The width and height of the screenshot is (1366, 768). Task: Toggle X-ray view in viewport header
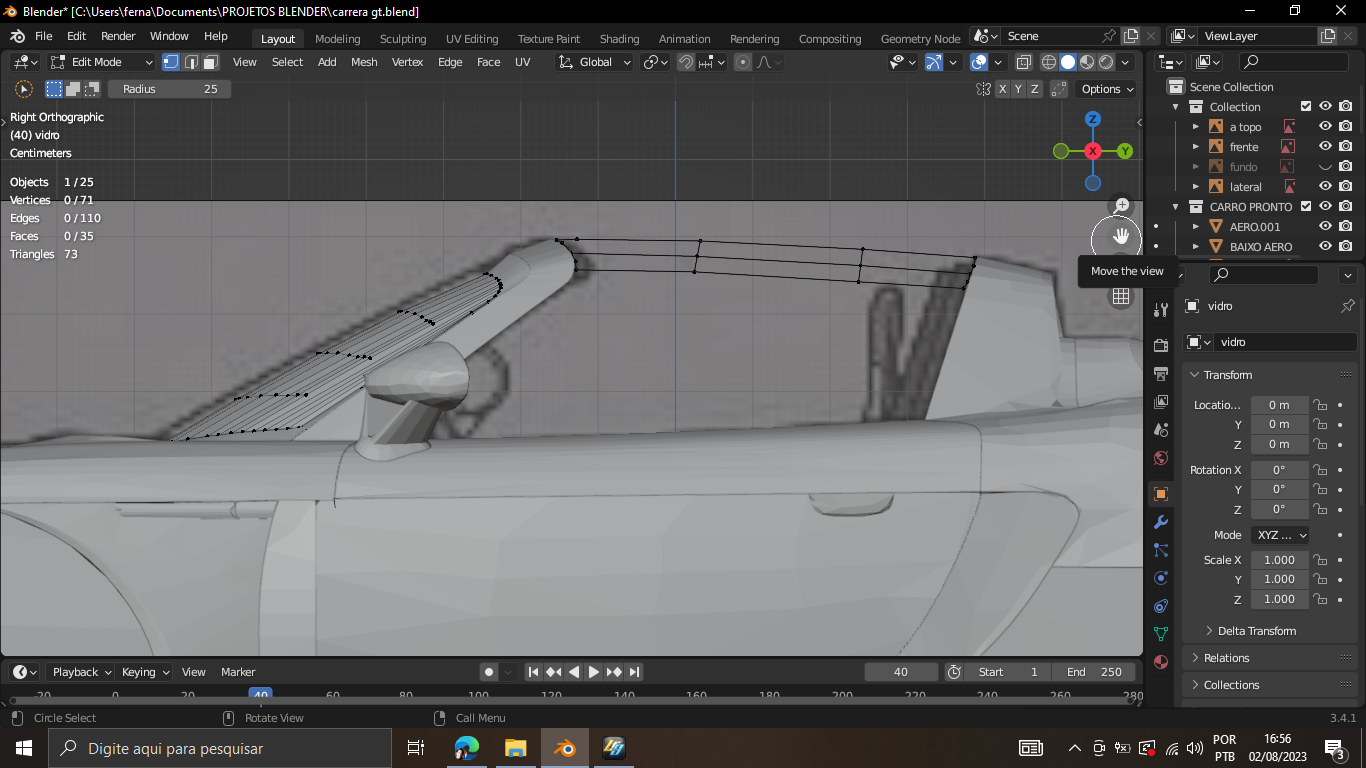(1023, 62)
